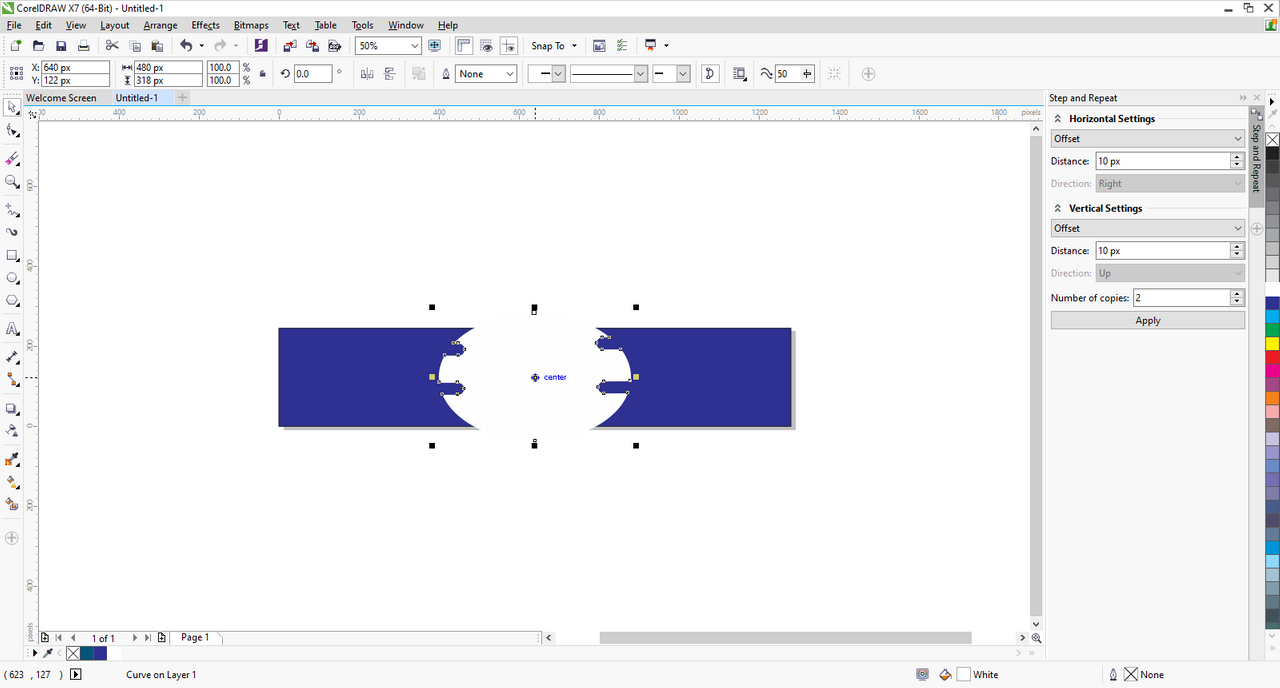Image resolution: width=1280 pixels, height=688 pixels.
Task: Switch to Welcome Screen tab
Action: (61, 98)
